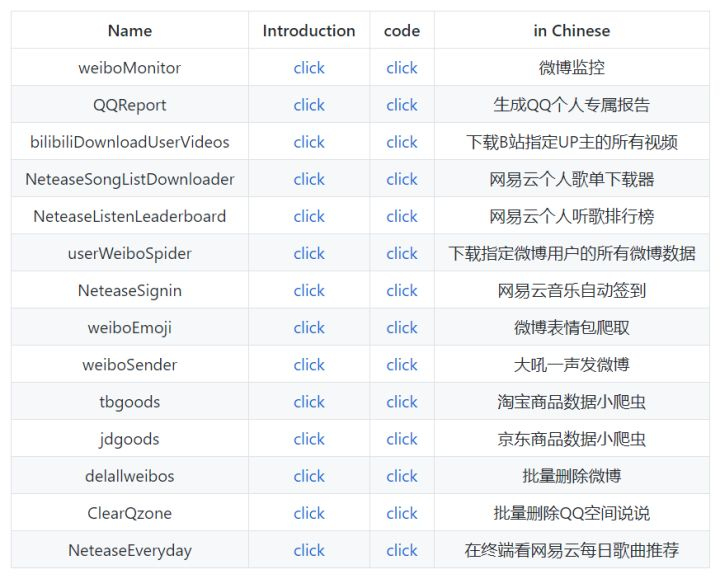Screen dimensions: 720x579
Task: Open code link for tbgoods
Action: [x=402, y=402]
